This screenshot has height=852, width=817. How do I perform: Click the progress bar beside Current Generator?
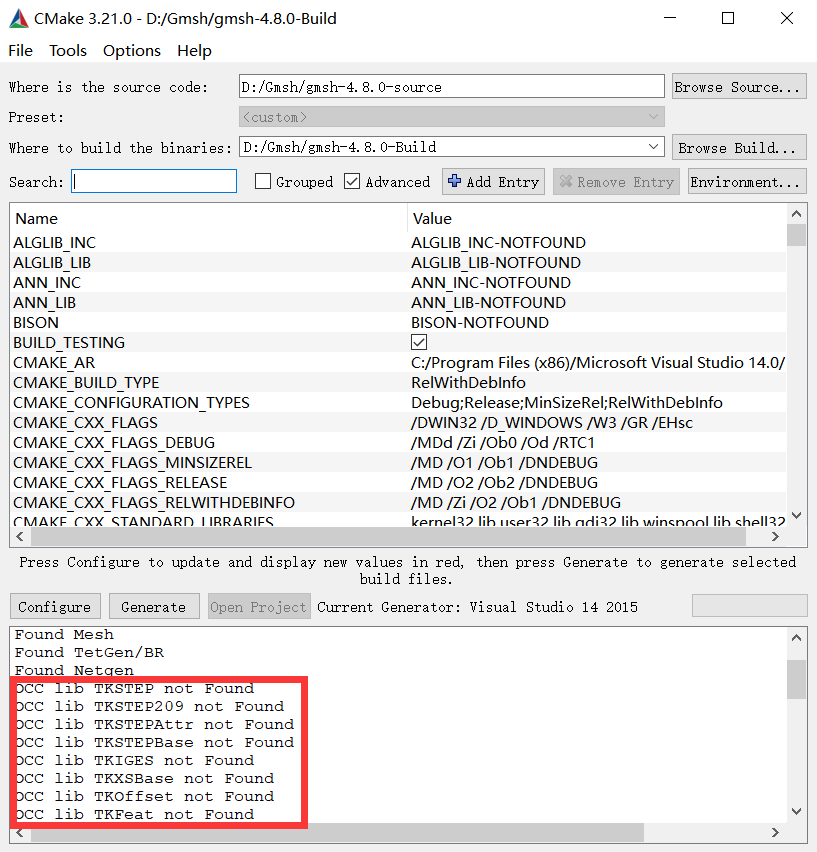pyautogui.click(x=748, y=605)
